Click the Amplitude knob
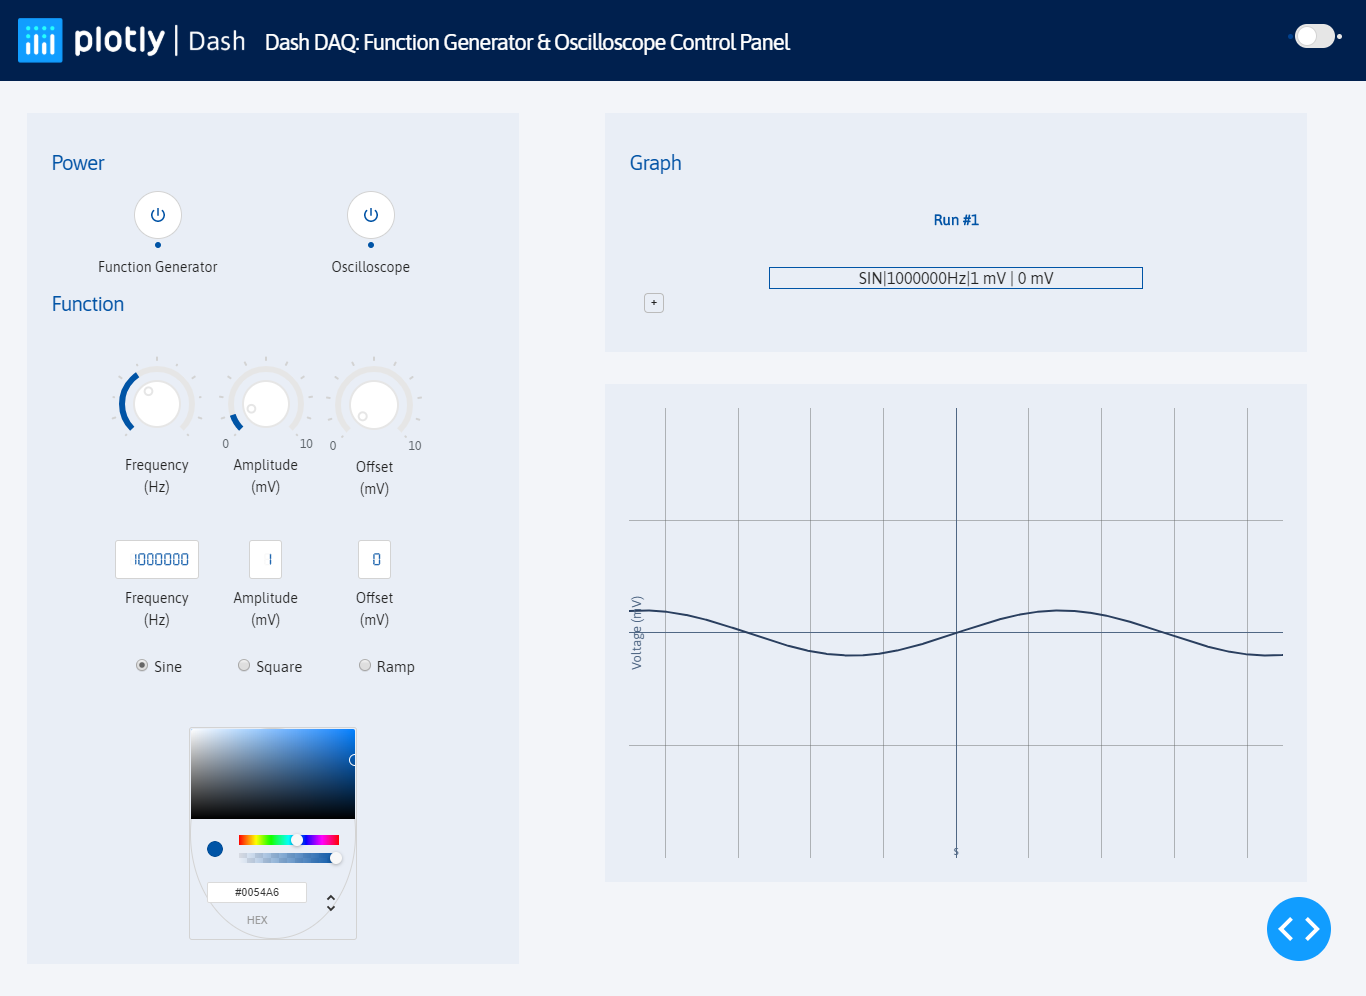Image resolution: width=1366 pixels, height=996 pixels. (266, 404)
